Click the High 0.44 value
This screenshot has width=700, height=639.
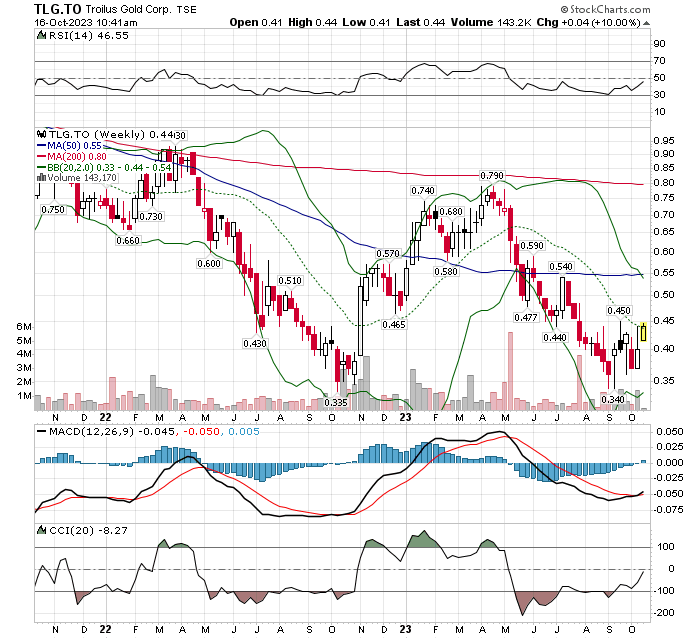coord(312,22)
